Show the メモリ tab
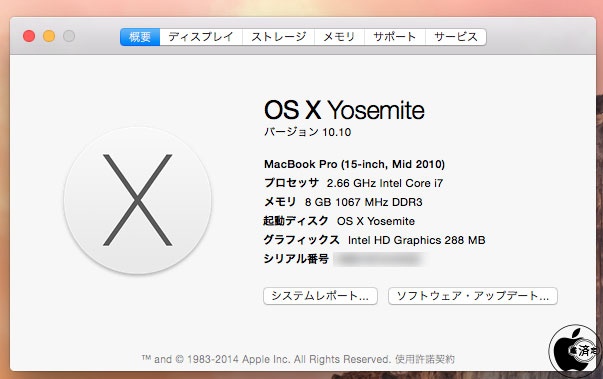The image size is (603, 379). 339,37
